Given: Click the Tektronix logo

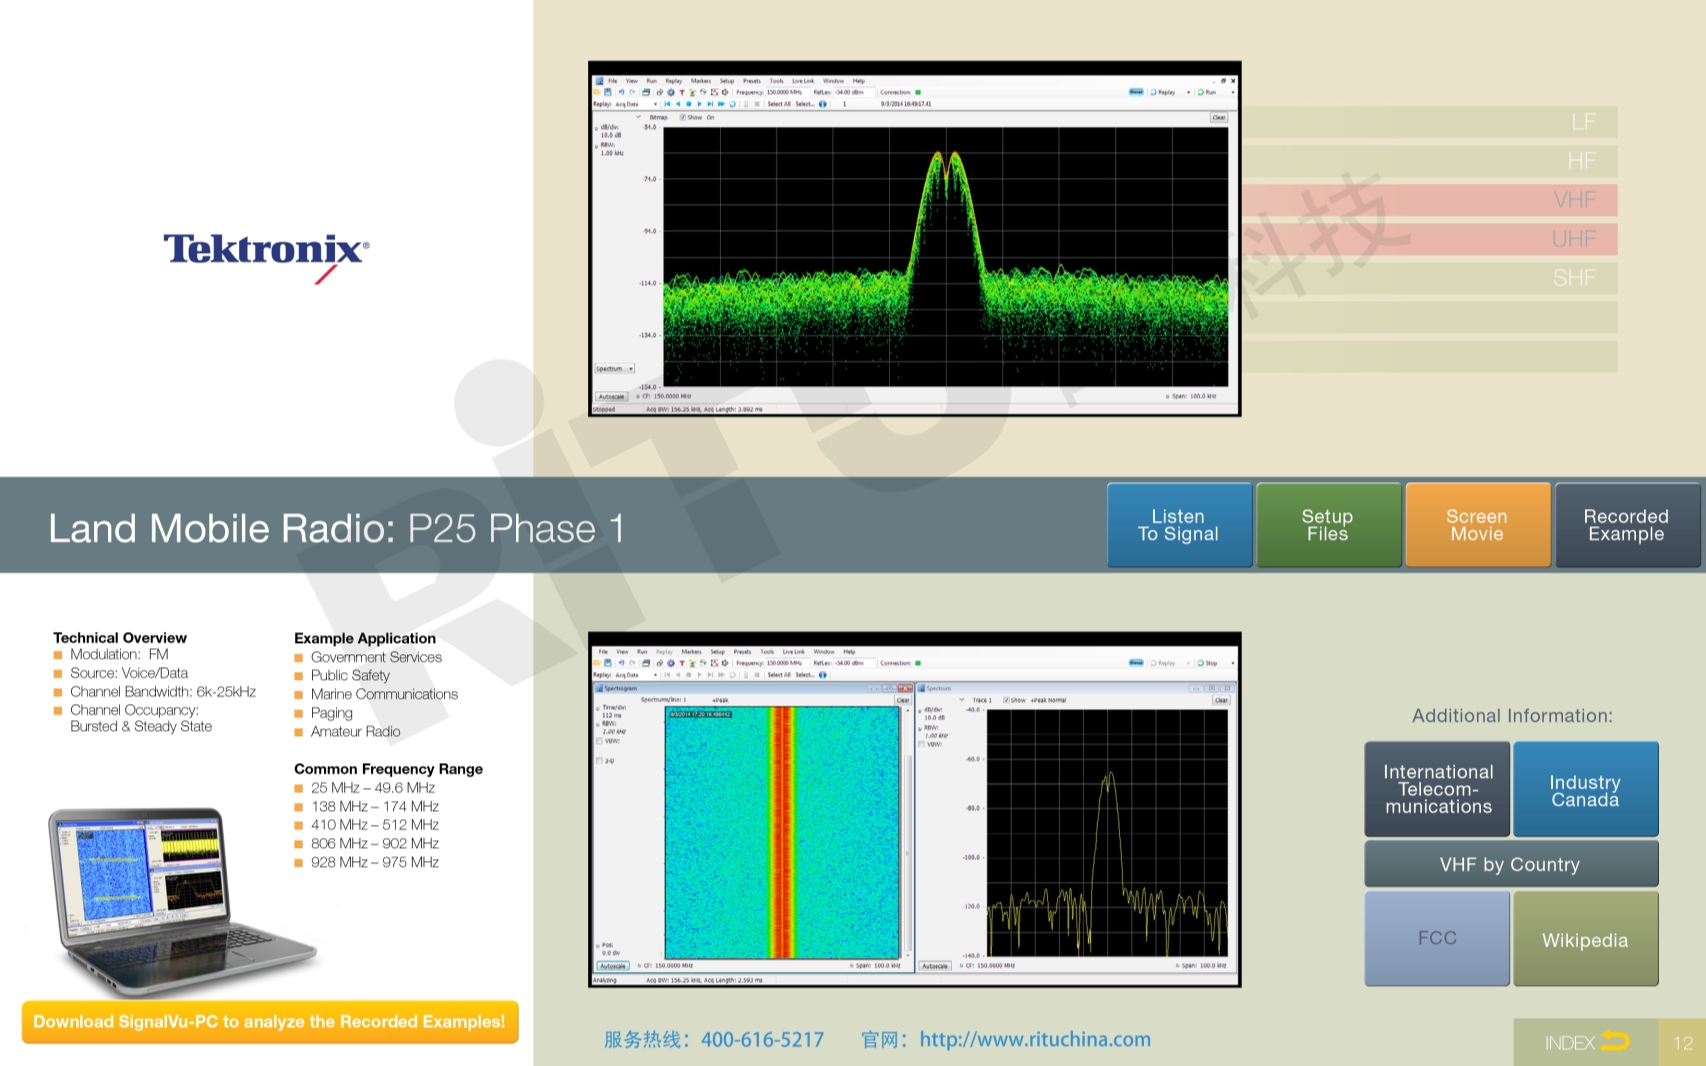Looking at the screenshot, I should tap(266, 251).
